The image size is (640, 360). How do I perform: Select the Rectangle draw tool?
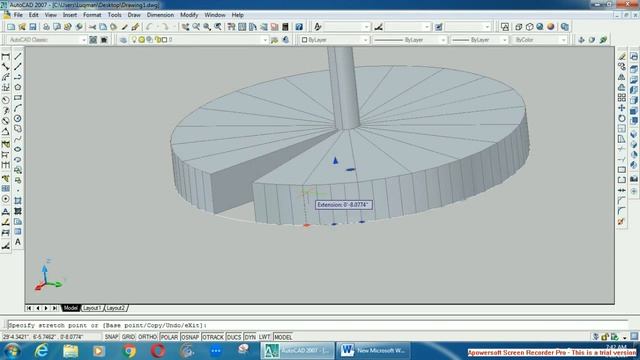[x=18, y=98]
